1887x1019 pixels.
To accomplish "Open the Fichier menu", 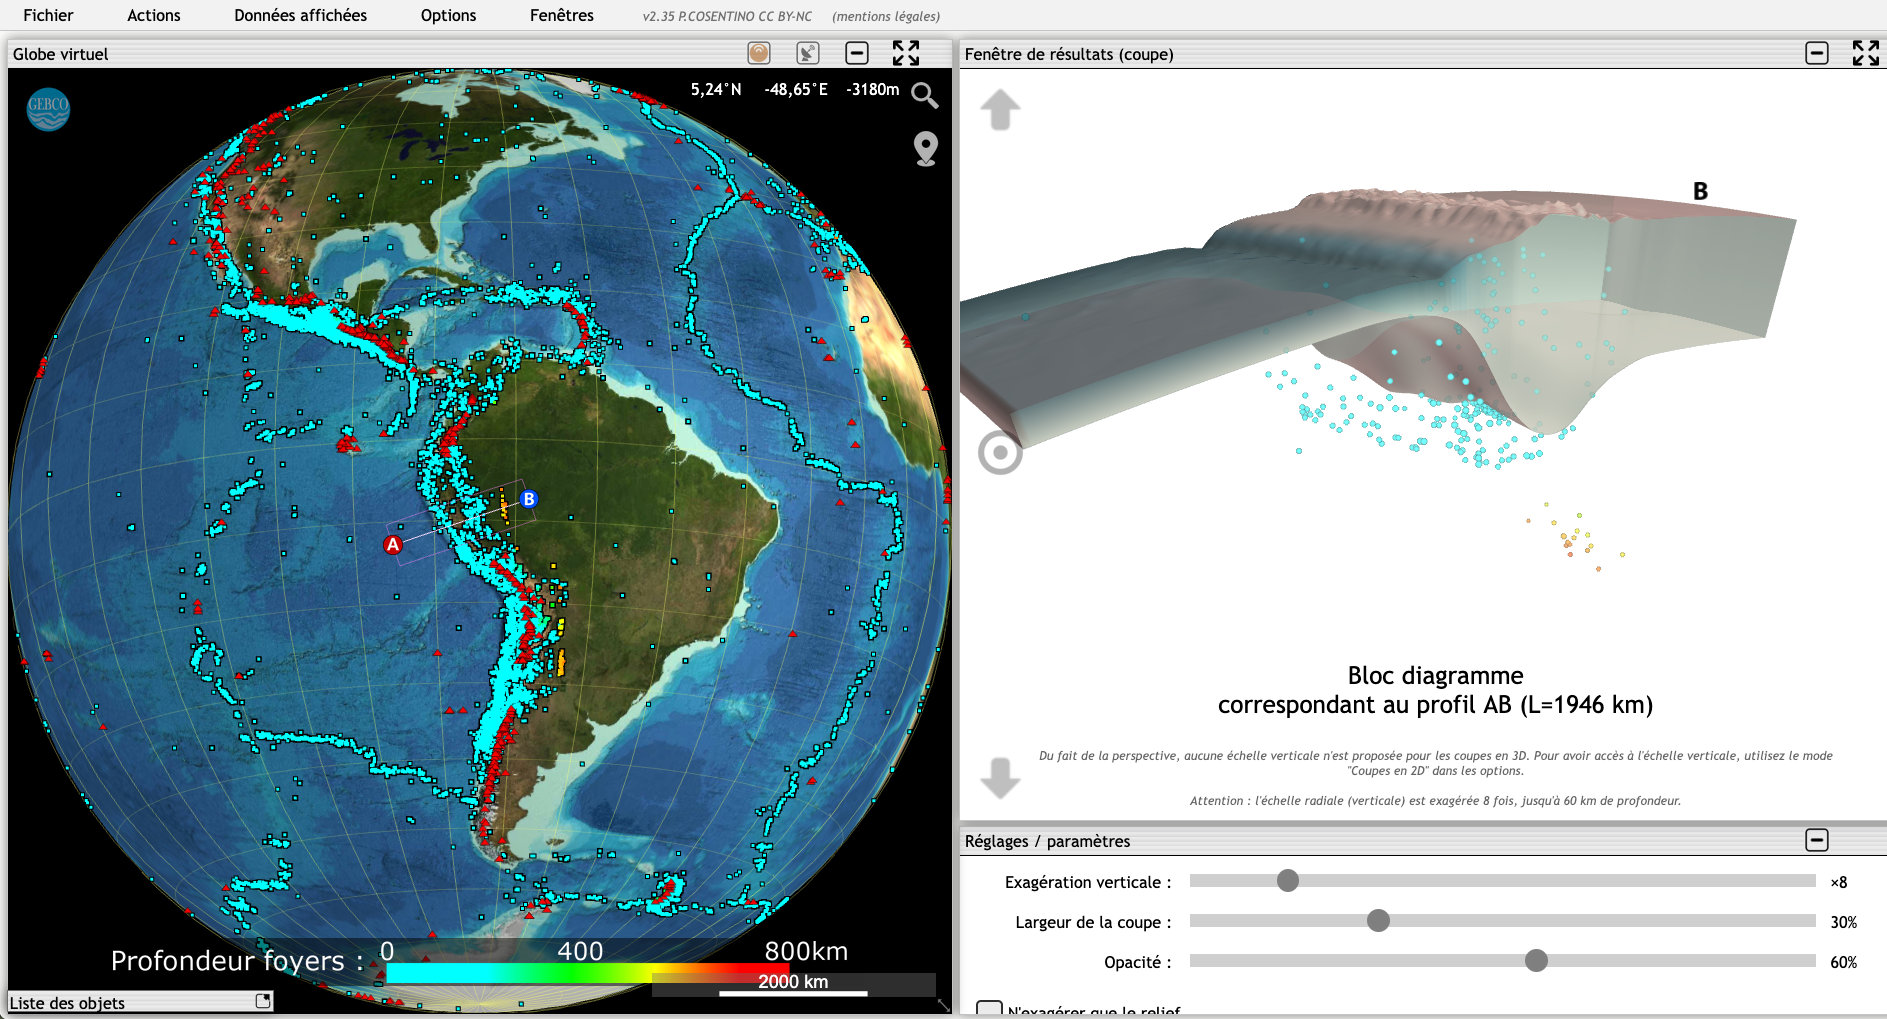I will click(x=48, y=15).
